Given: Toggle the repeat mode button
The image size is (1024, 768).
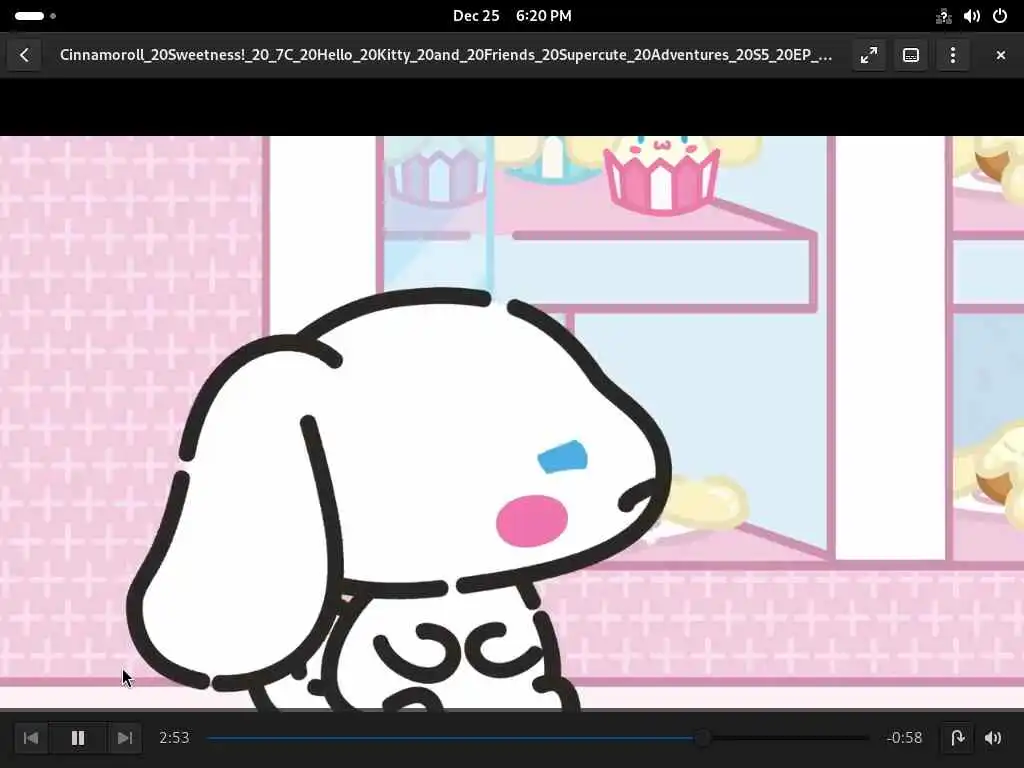Looking at the screenshot, I should pyautogui.click(x=957, y=738).
